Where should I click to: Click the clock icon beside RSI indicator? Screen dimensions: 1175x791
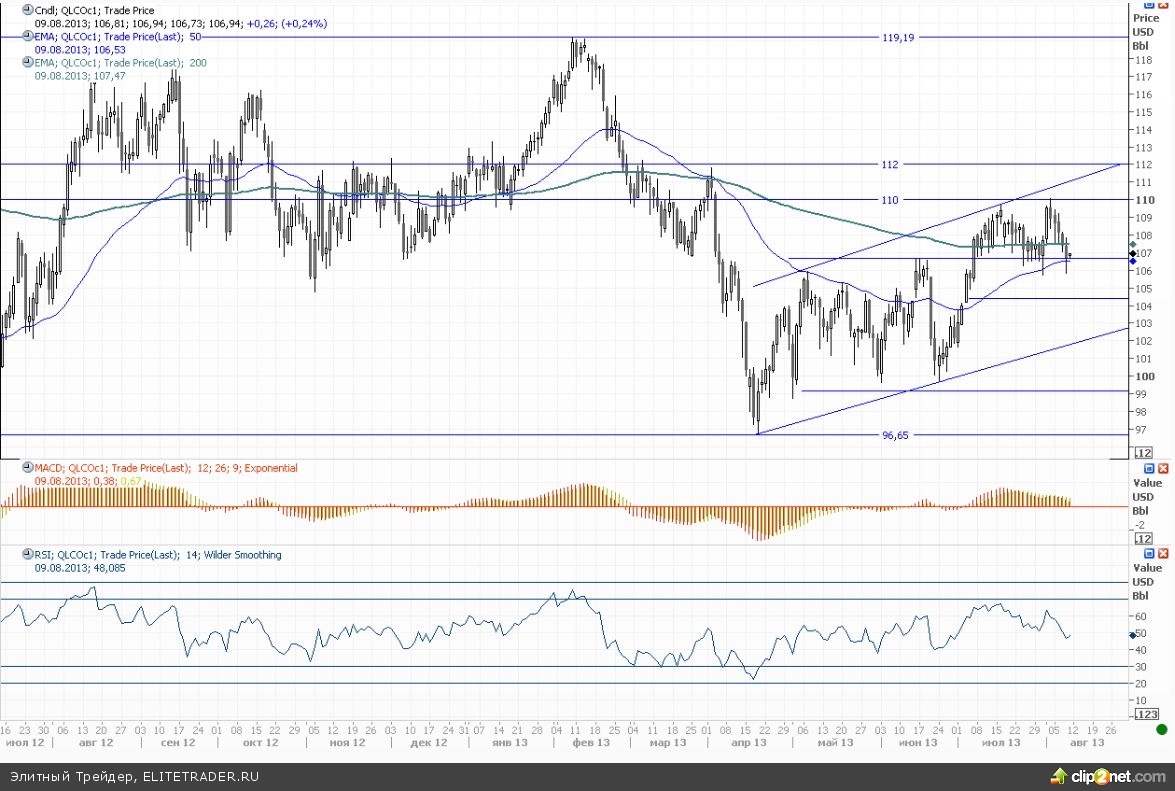pos(27,554)
